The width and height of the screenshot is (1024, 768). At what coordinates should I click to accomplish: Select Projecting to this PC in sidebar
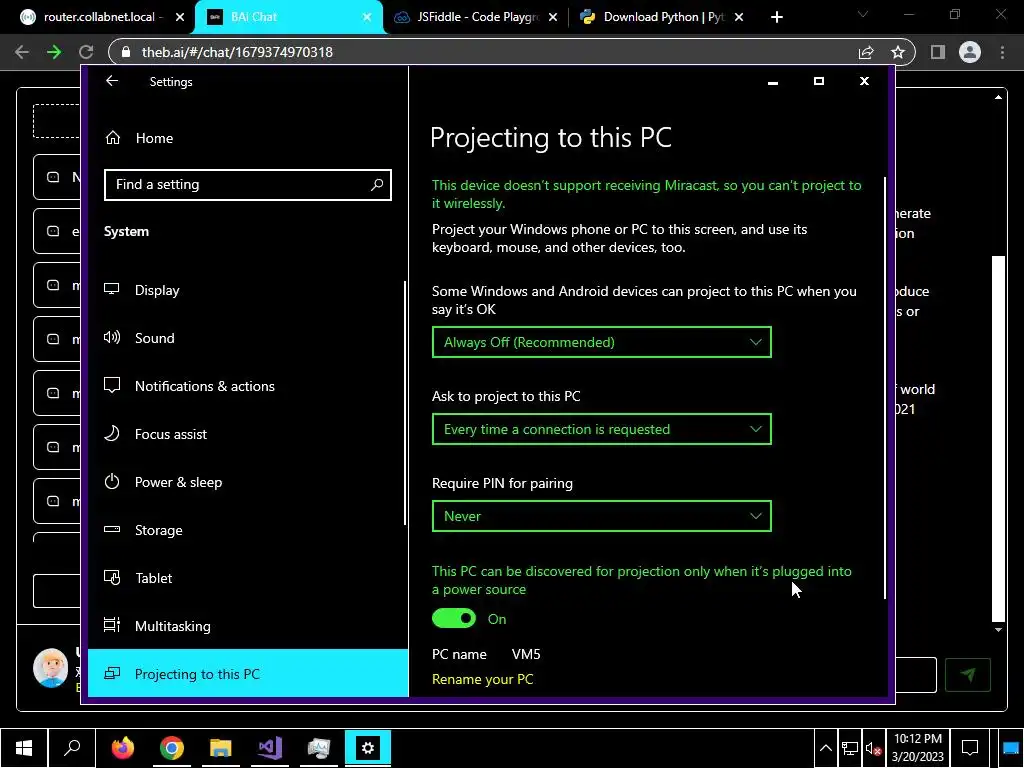pyautogui.click(x=248, y=673)
